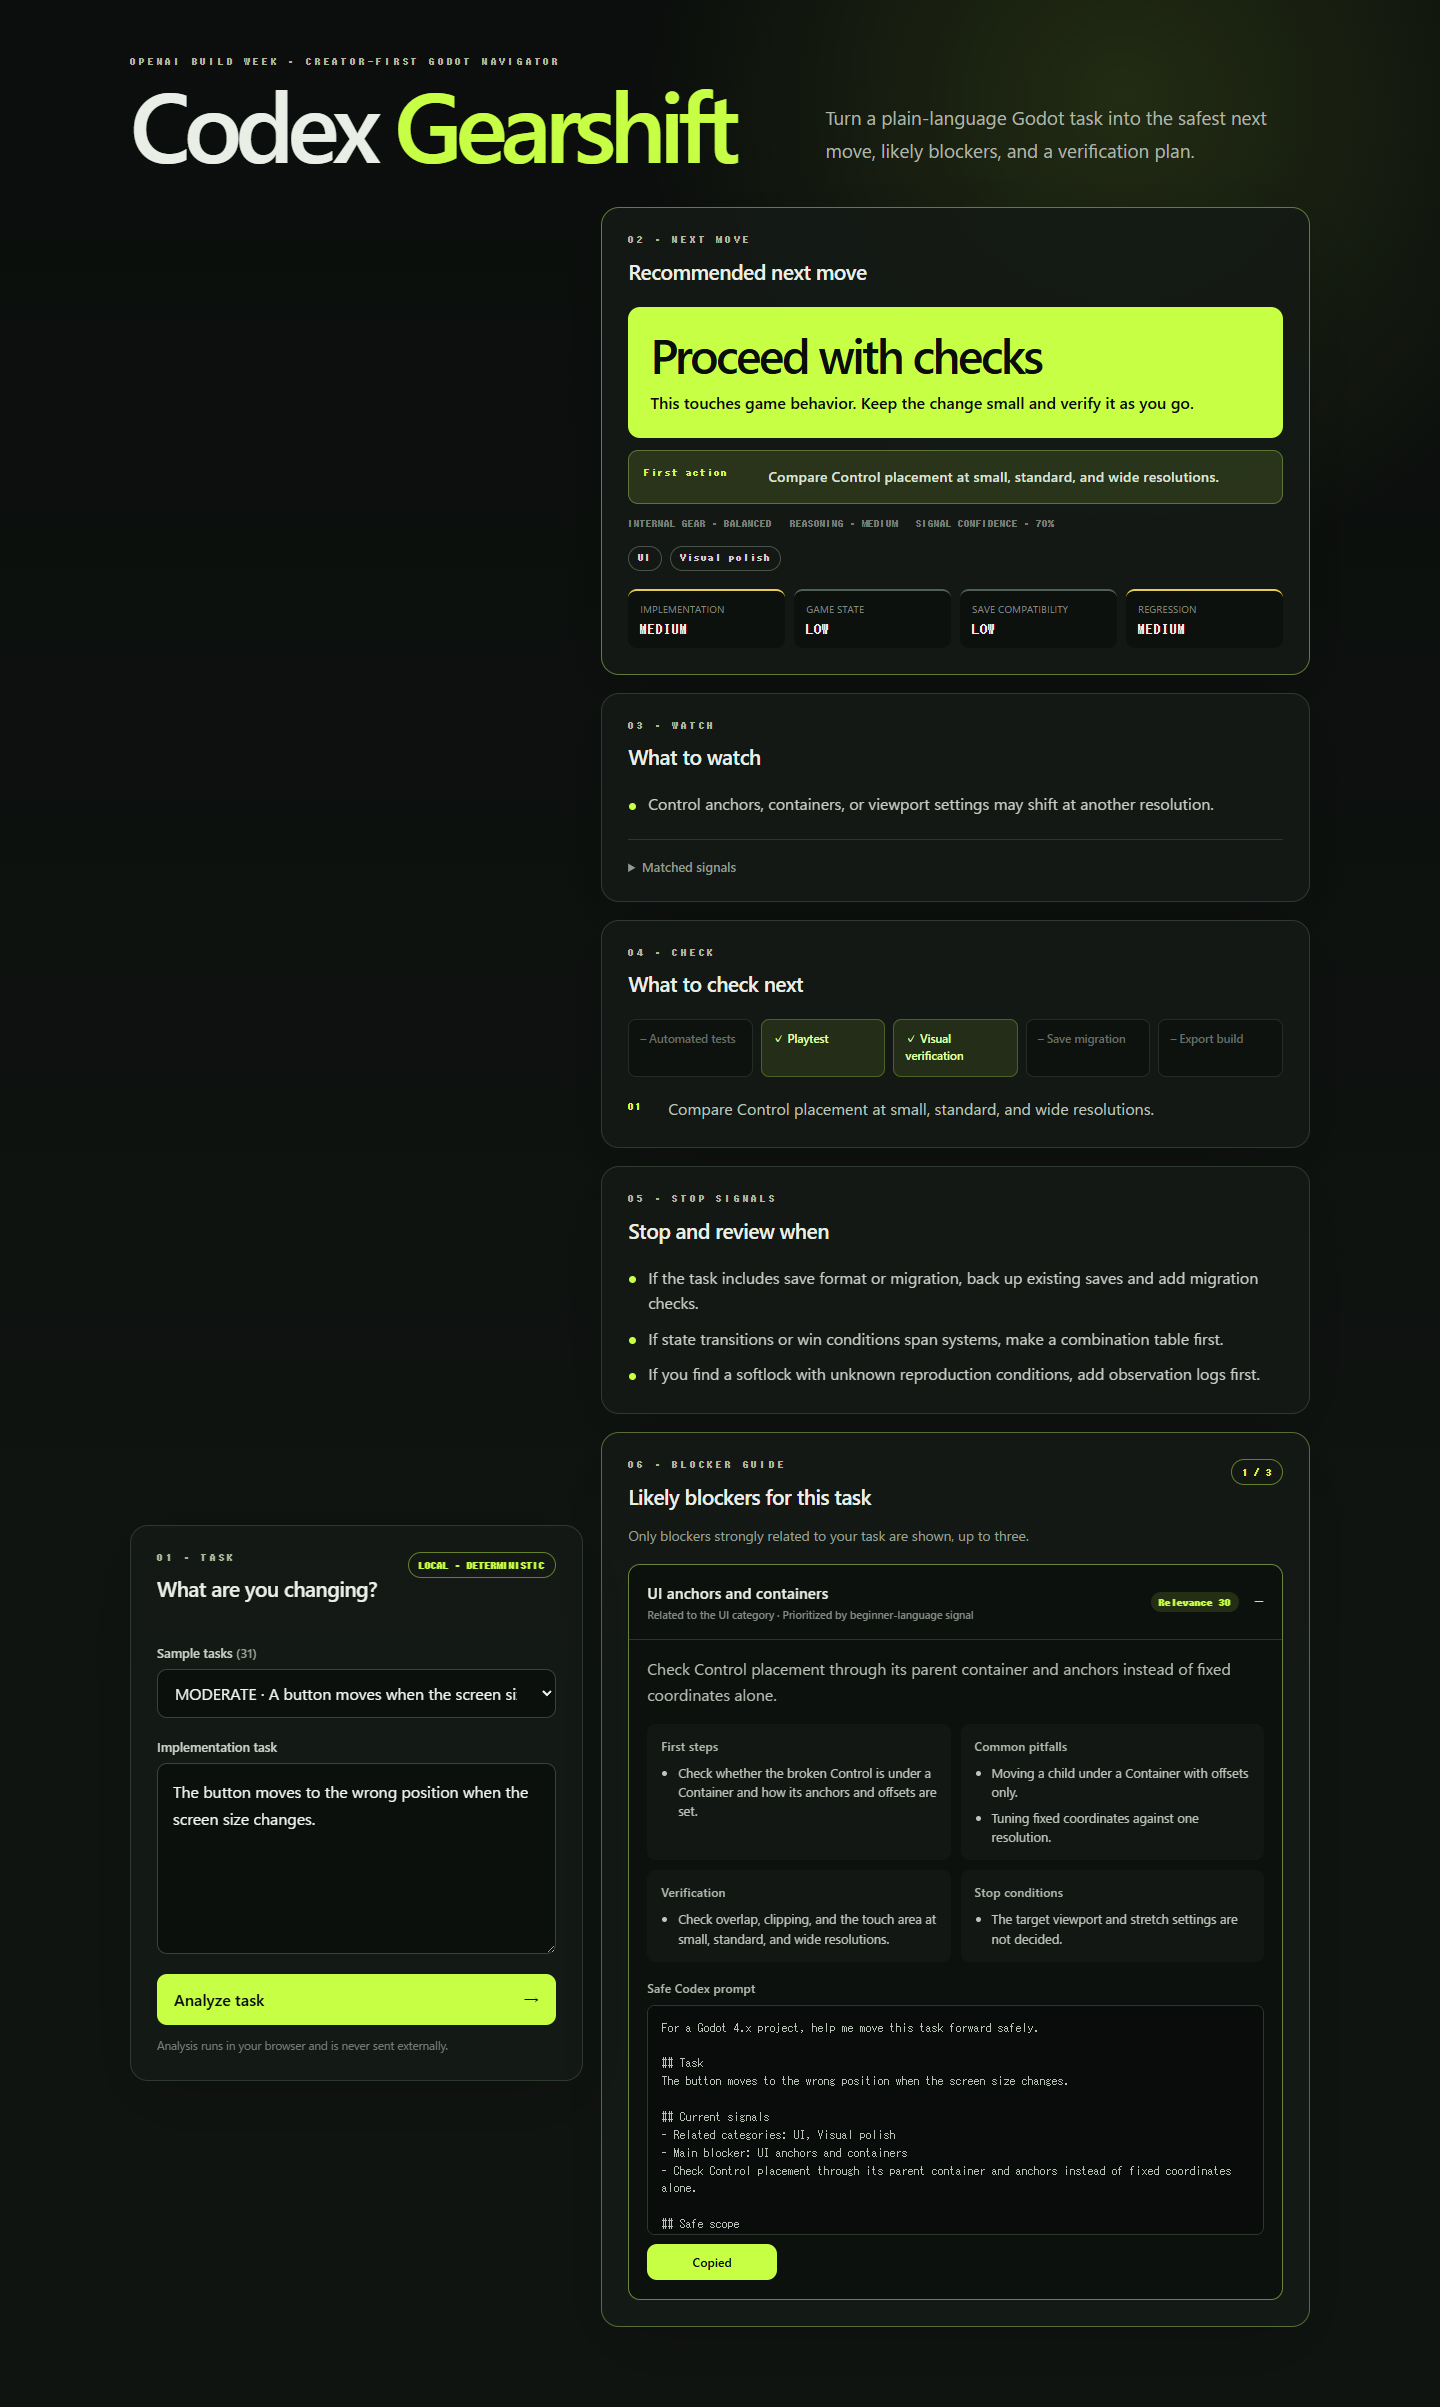Open the Regression MEDIUM risk card
The image size is (1440, 2407).
tap(1204, 619)
